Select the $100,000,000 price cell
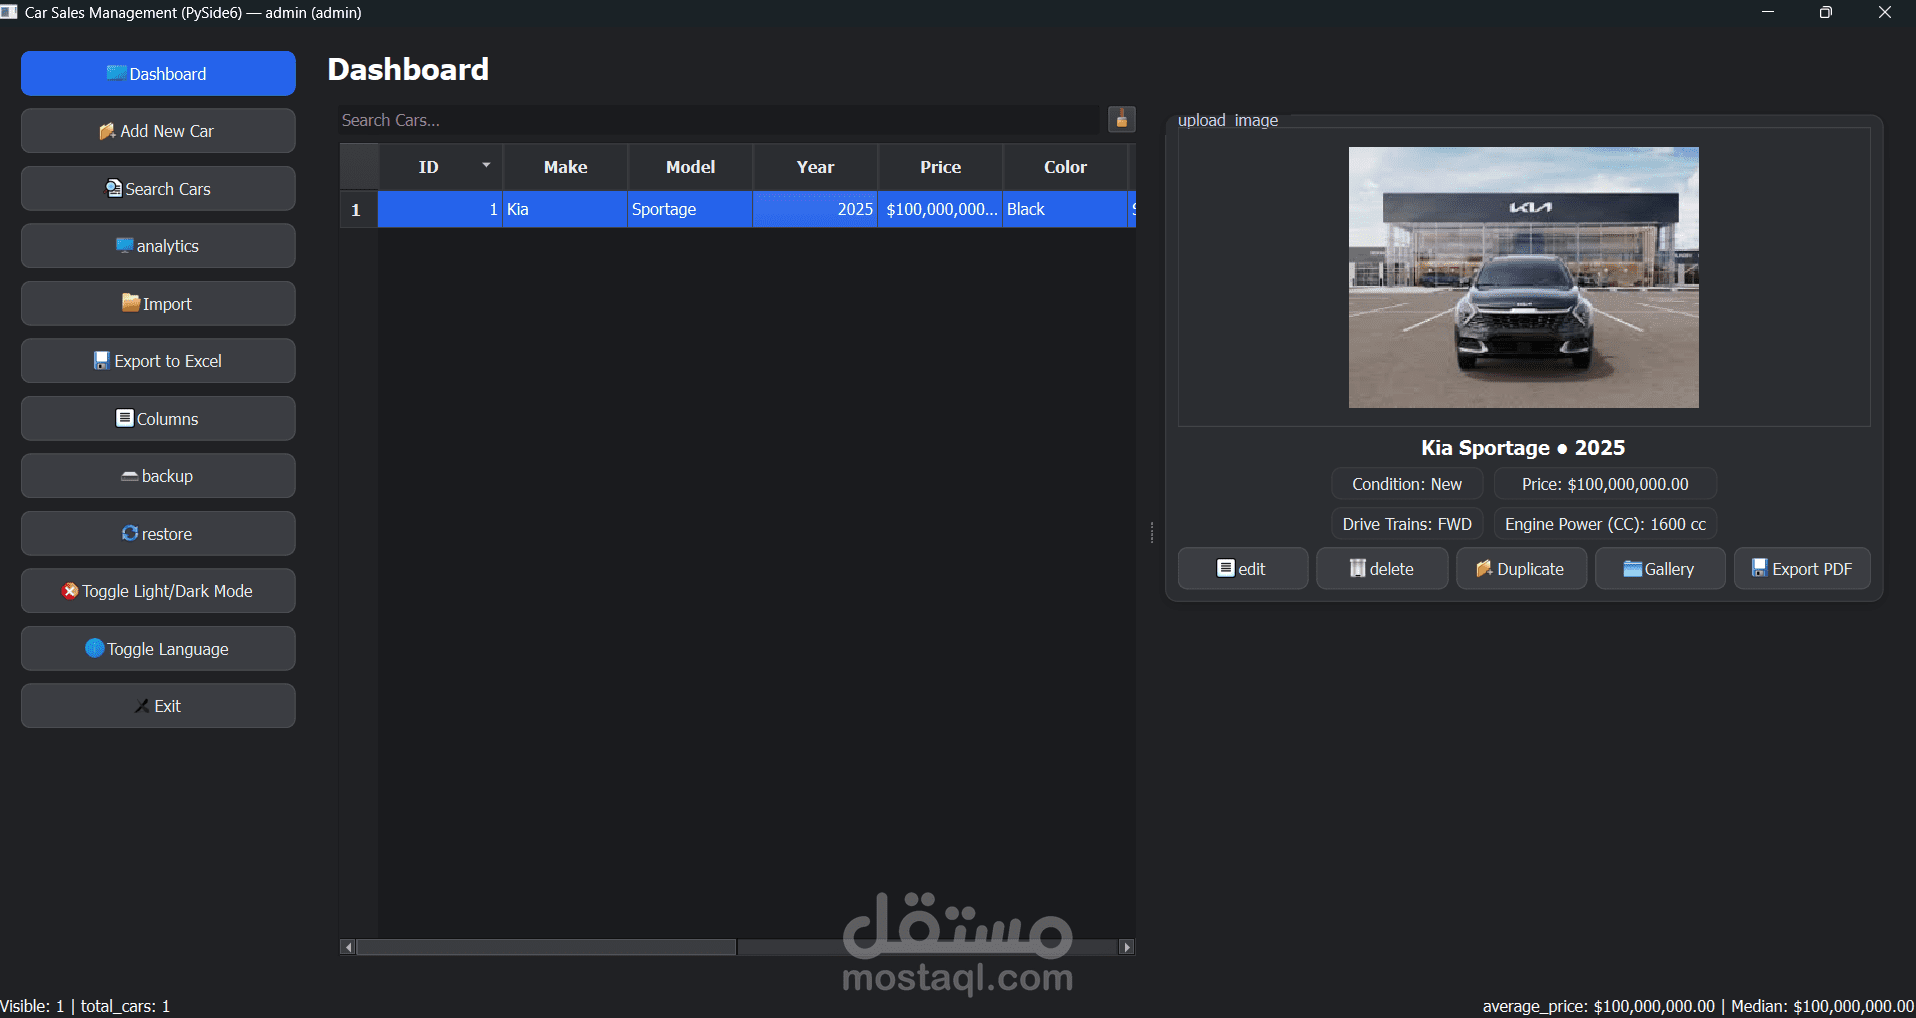Viewport: 1916px width, 1018px height. tap(940, 209)
